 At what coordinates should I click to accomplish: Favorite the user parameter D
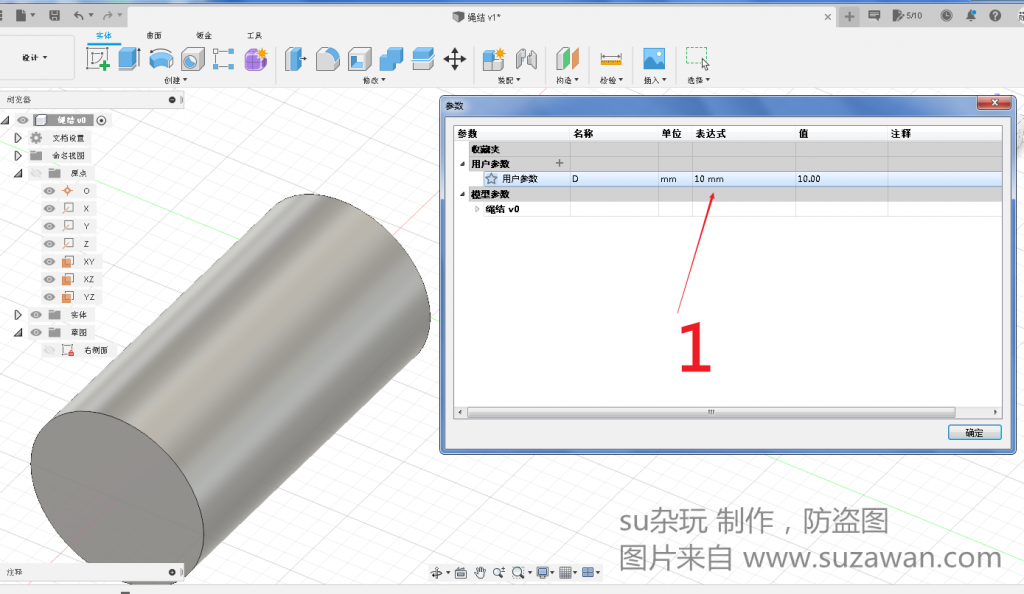(x=491, y=178)
